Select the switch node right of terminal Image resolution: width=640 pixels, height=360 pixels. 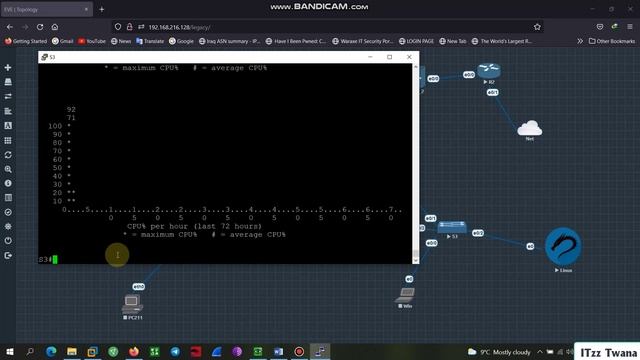[452, 227]
